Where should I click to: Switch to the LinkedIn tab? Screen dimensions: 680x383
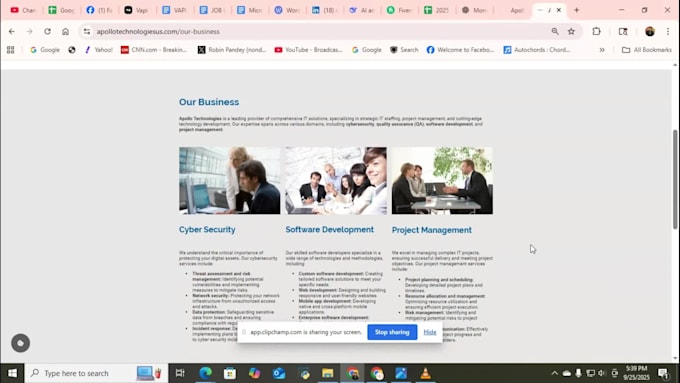pos(324,10)
